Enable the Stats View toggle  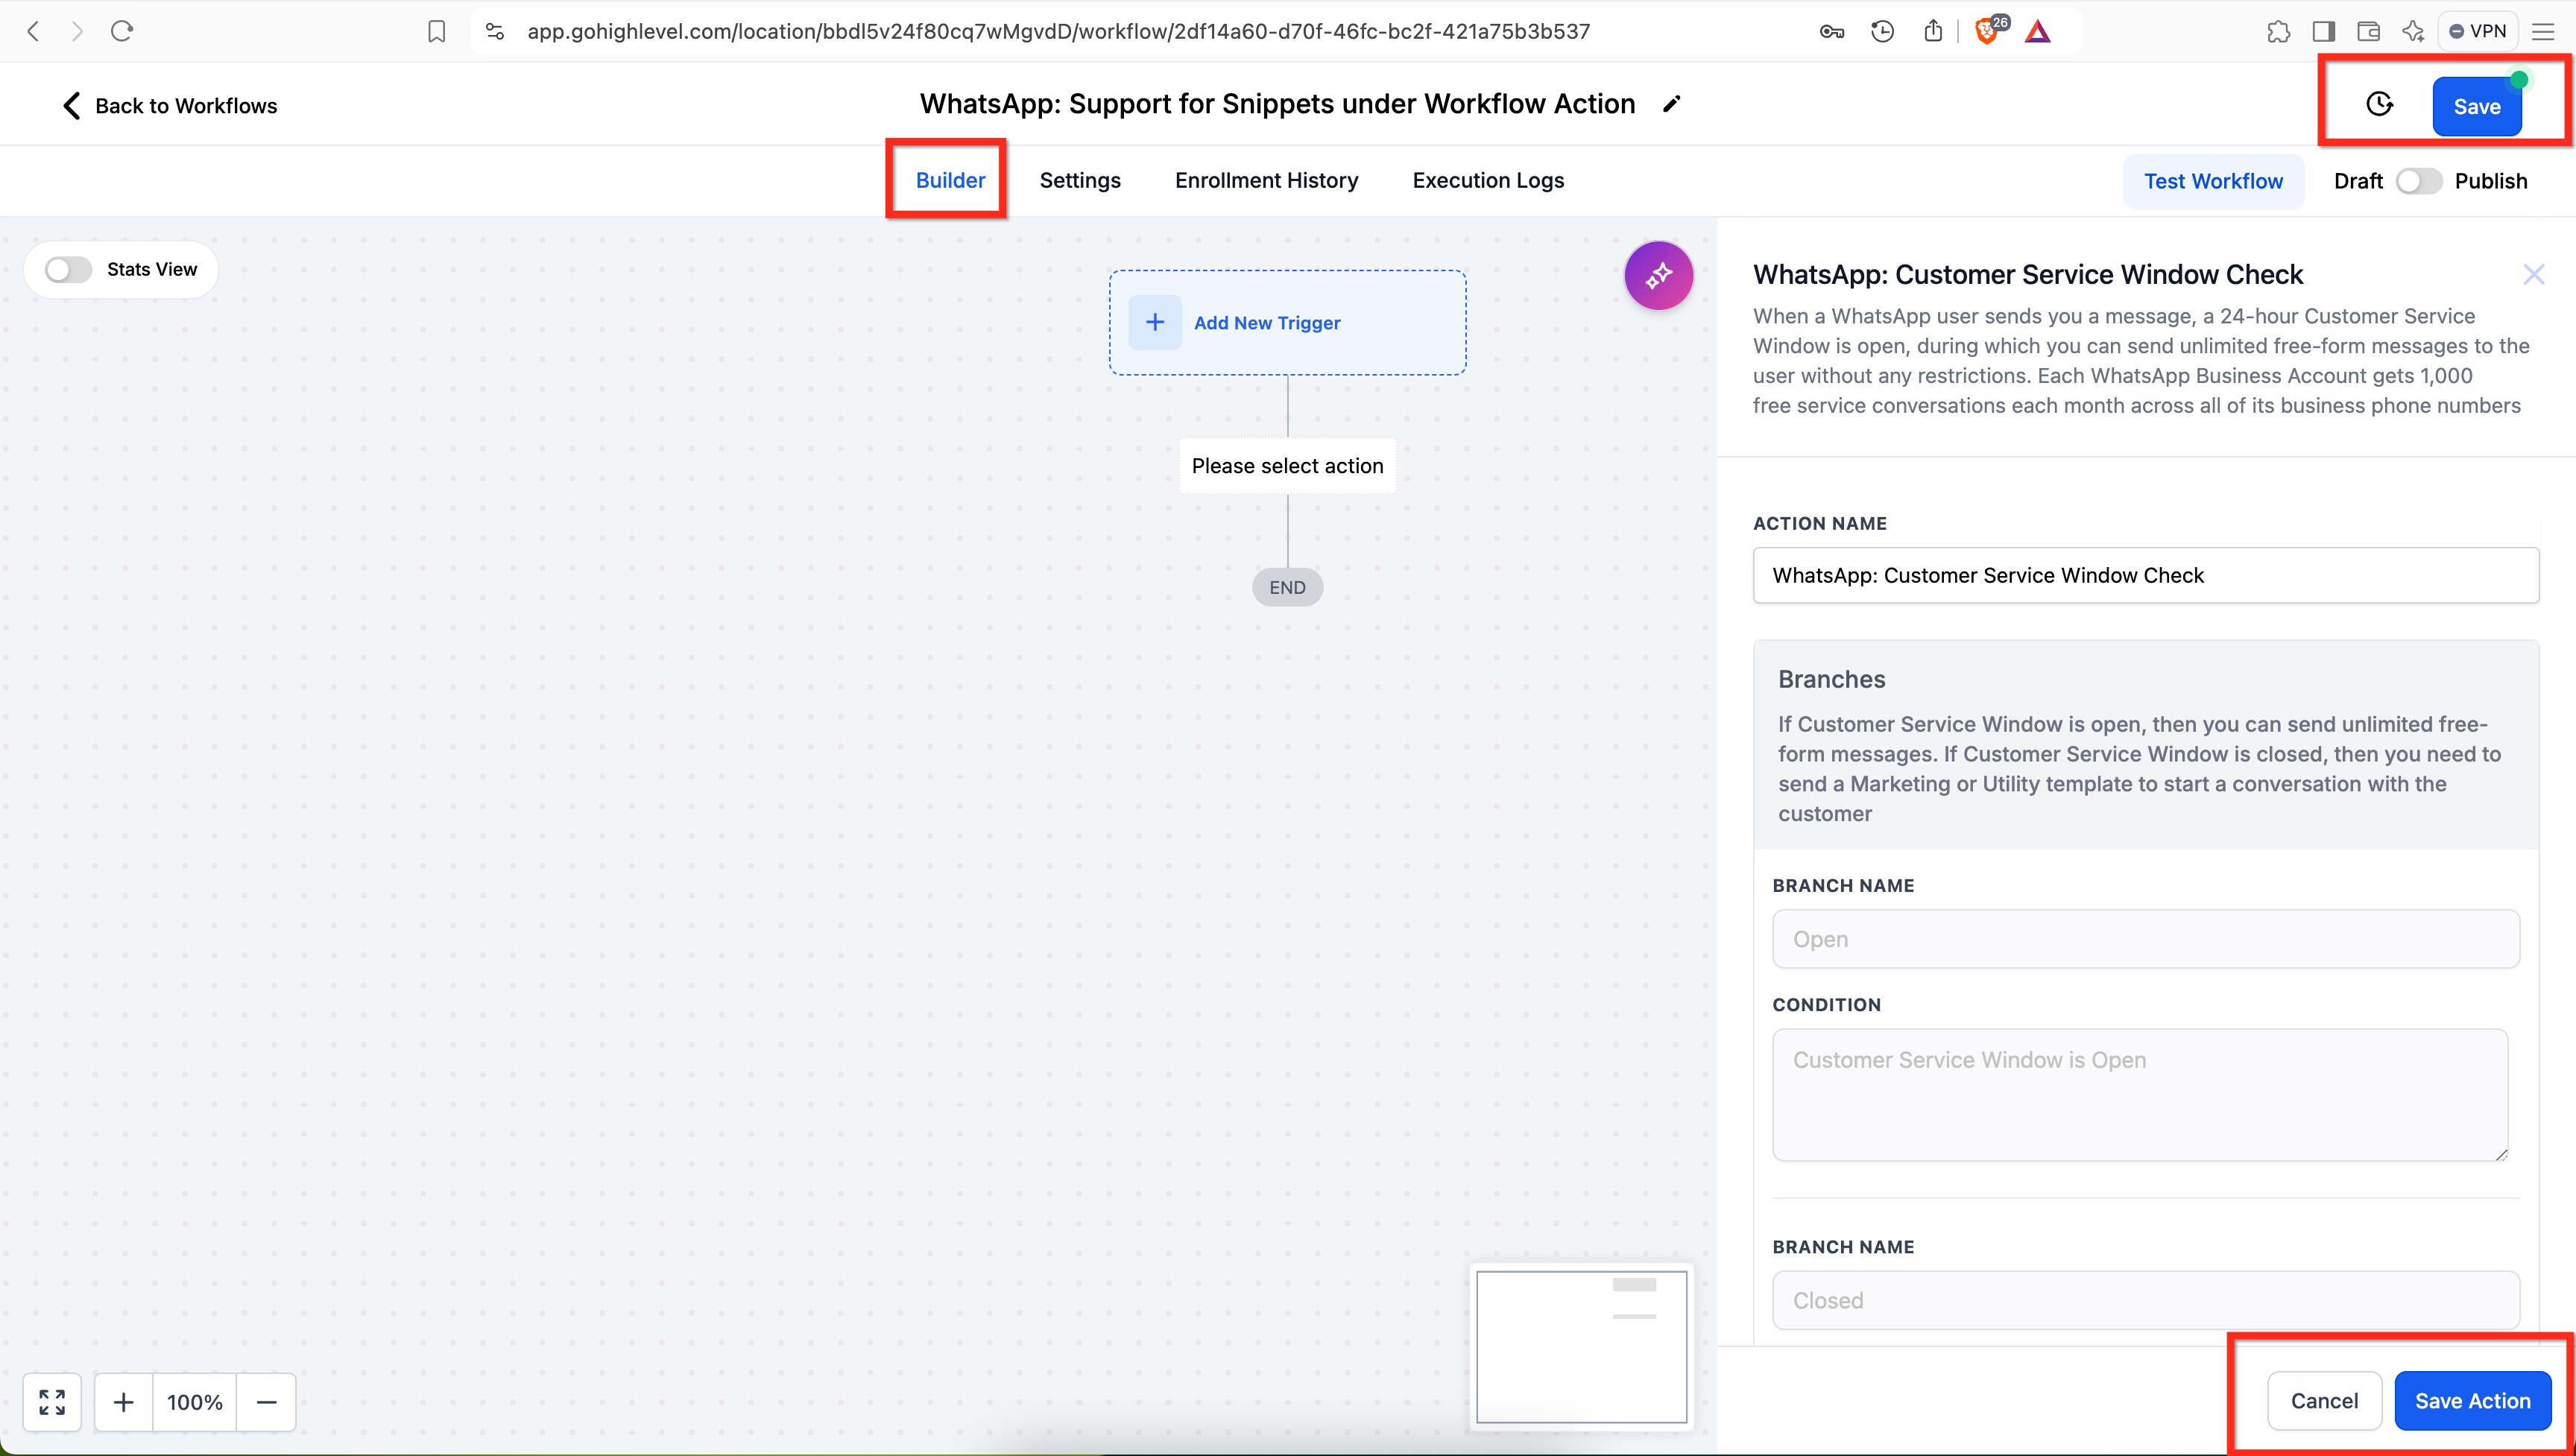point(68,269)
